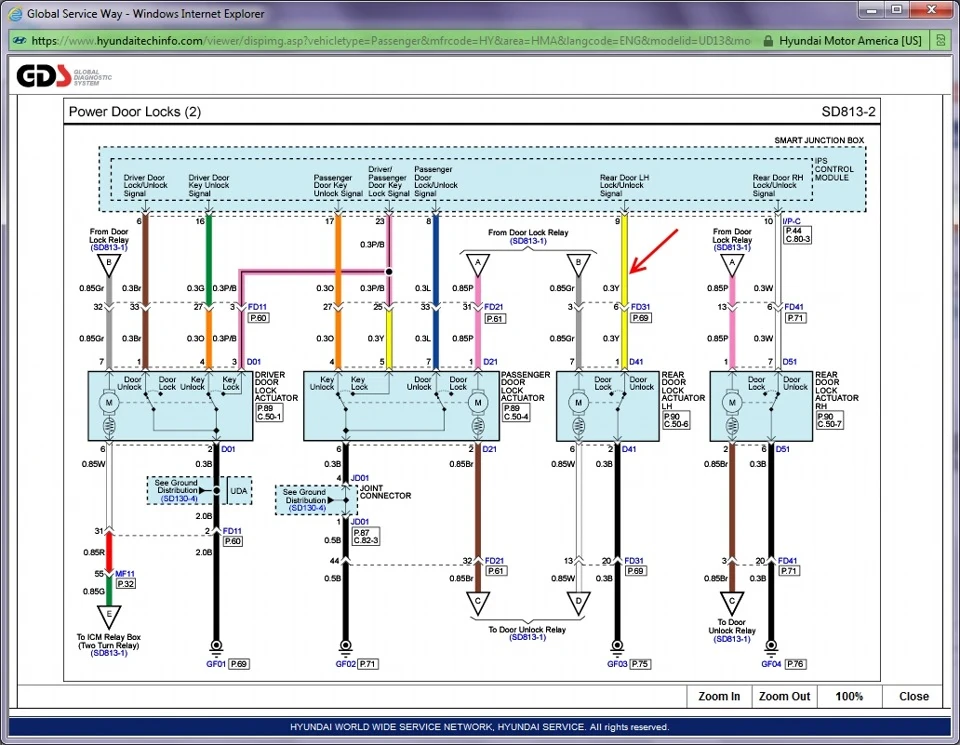Click the Zoom Out button
Image resolution: width=960 pixels, height=745 pixels.
(x=784, y=697)
